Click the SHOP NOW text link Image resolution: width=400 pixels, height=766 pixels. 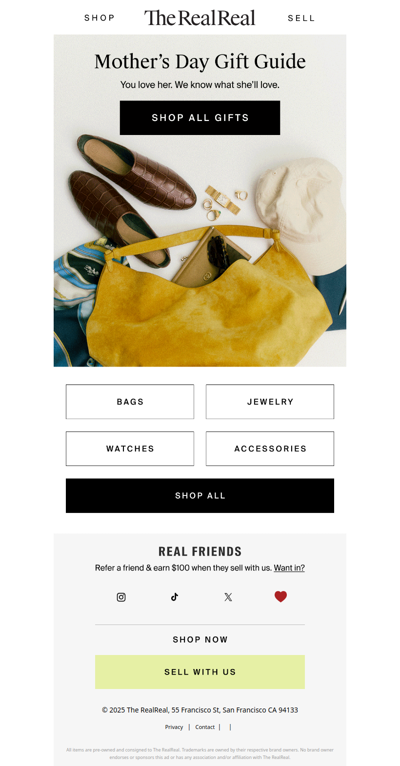[x=200, y=639]
